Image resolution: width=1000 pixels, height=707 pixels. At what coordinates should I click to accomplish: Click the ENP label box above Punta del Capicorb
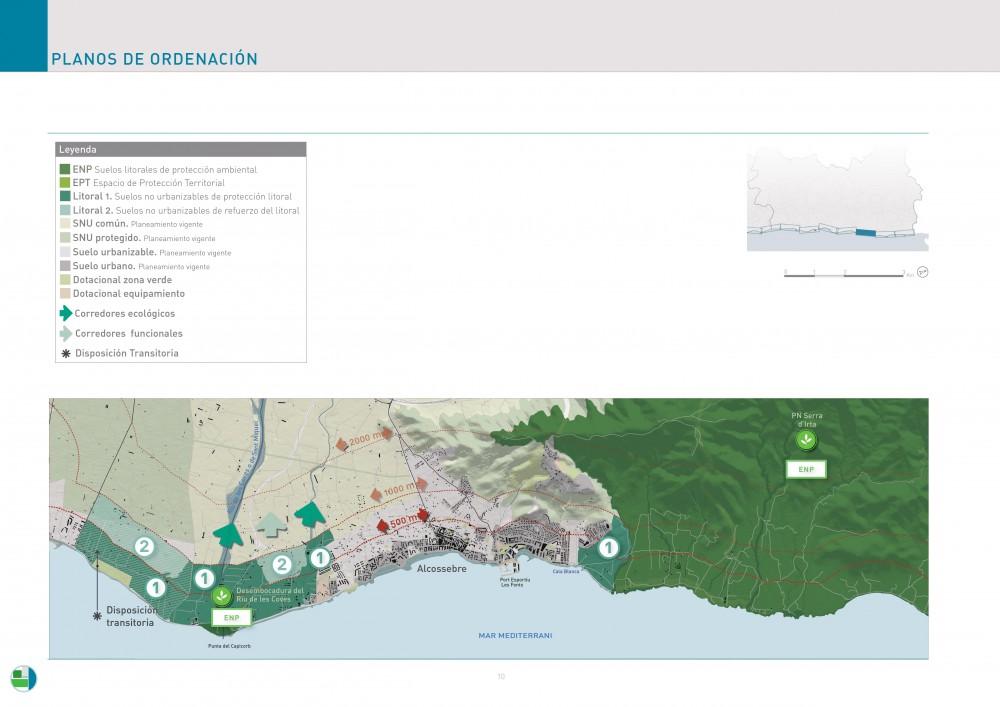(x=231, y=619)
